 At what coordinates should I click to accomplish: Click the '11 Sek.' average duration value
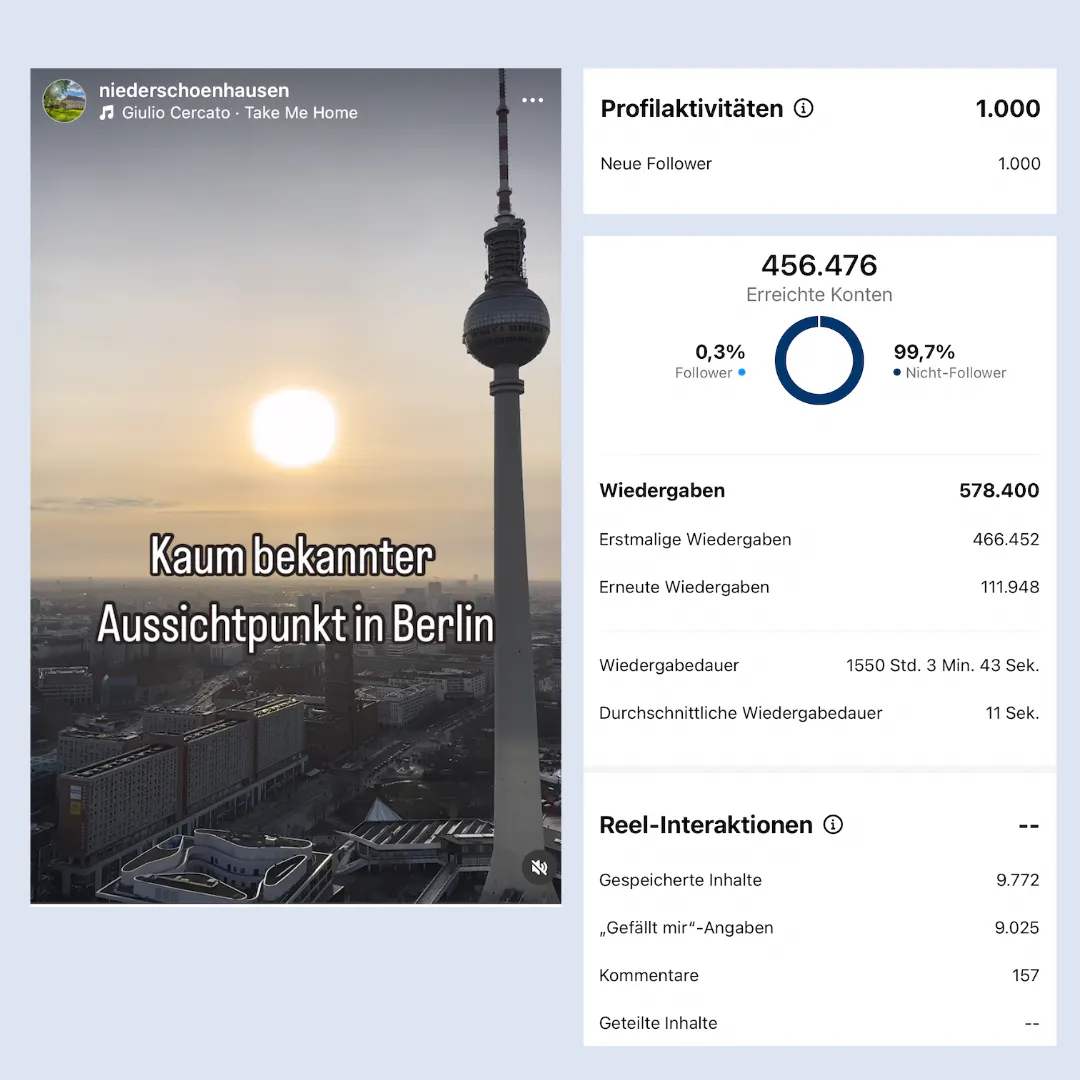(x=1012, y=713)
